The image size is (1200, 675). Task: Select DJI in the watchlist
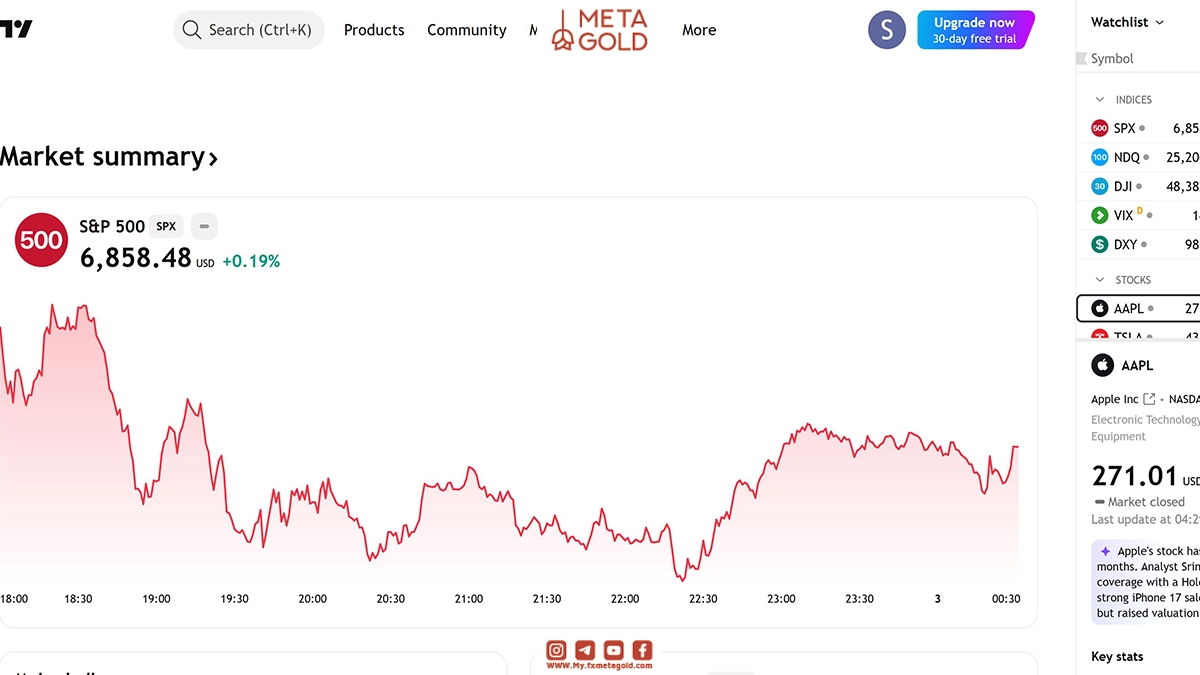point(1139,186)
